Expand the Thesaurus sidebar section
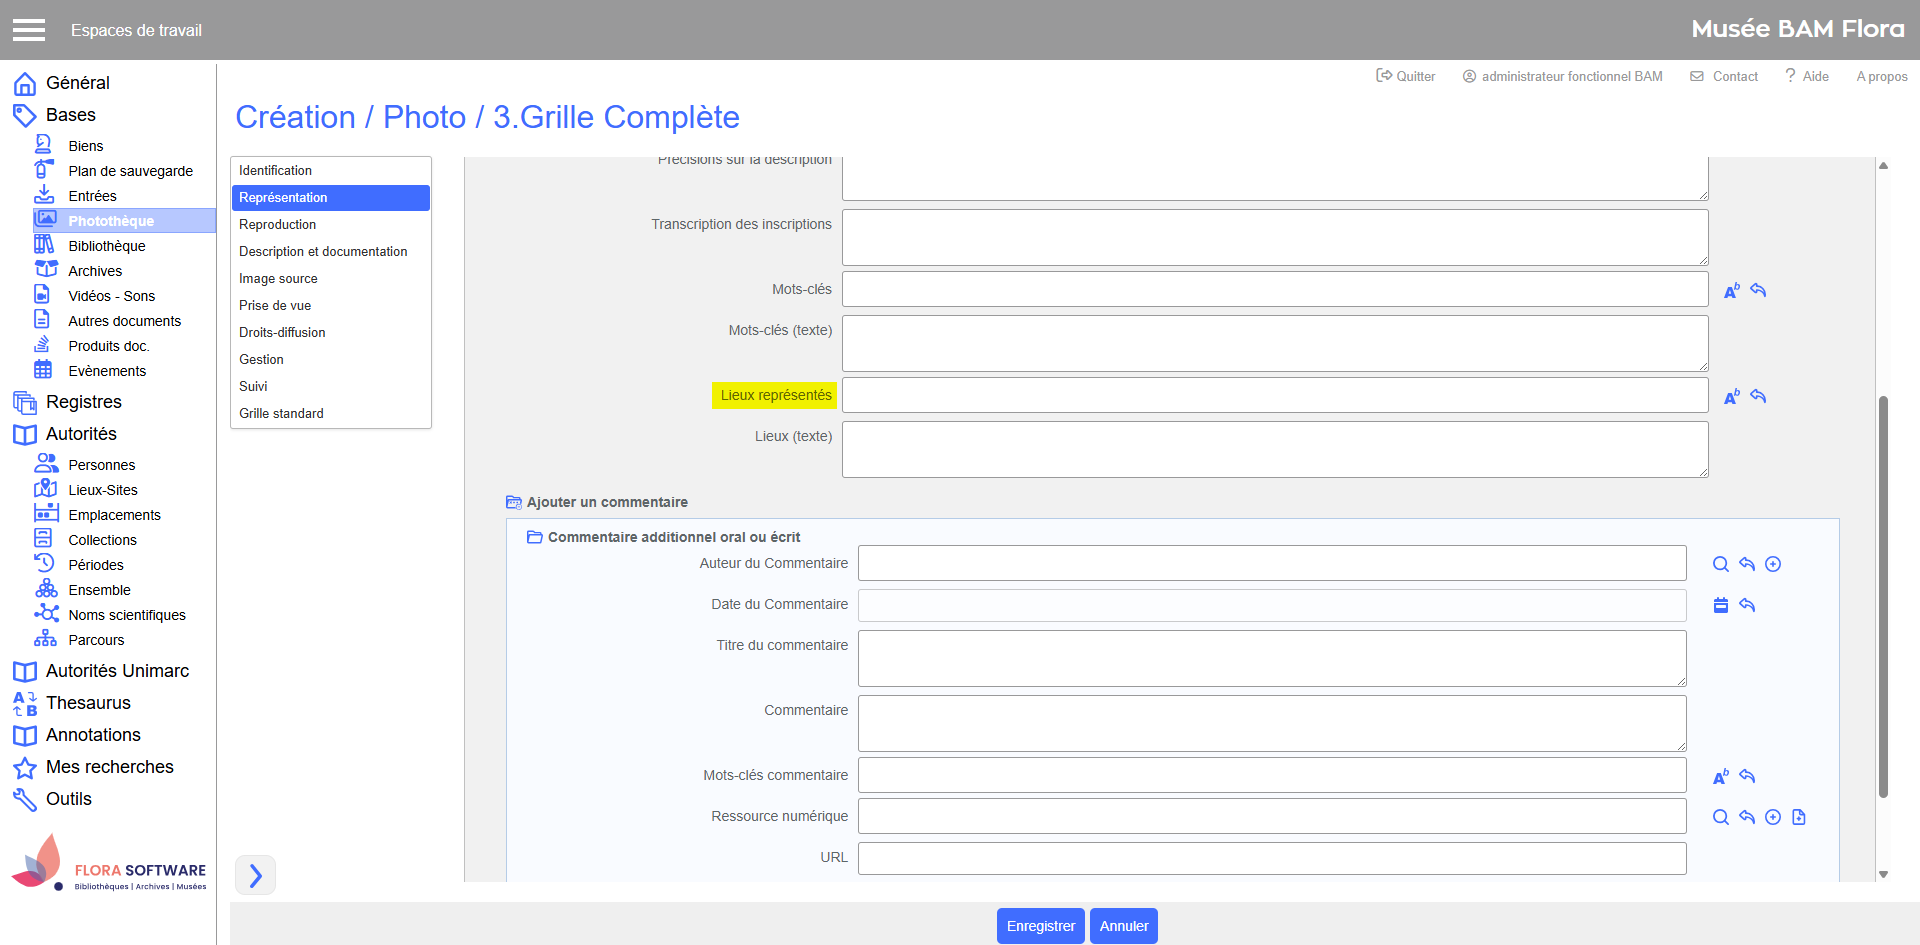 88,703
